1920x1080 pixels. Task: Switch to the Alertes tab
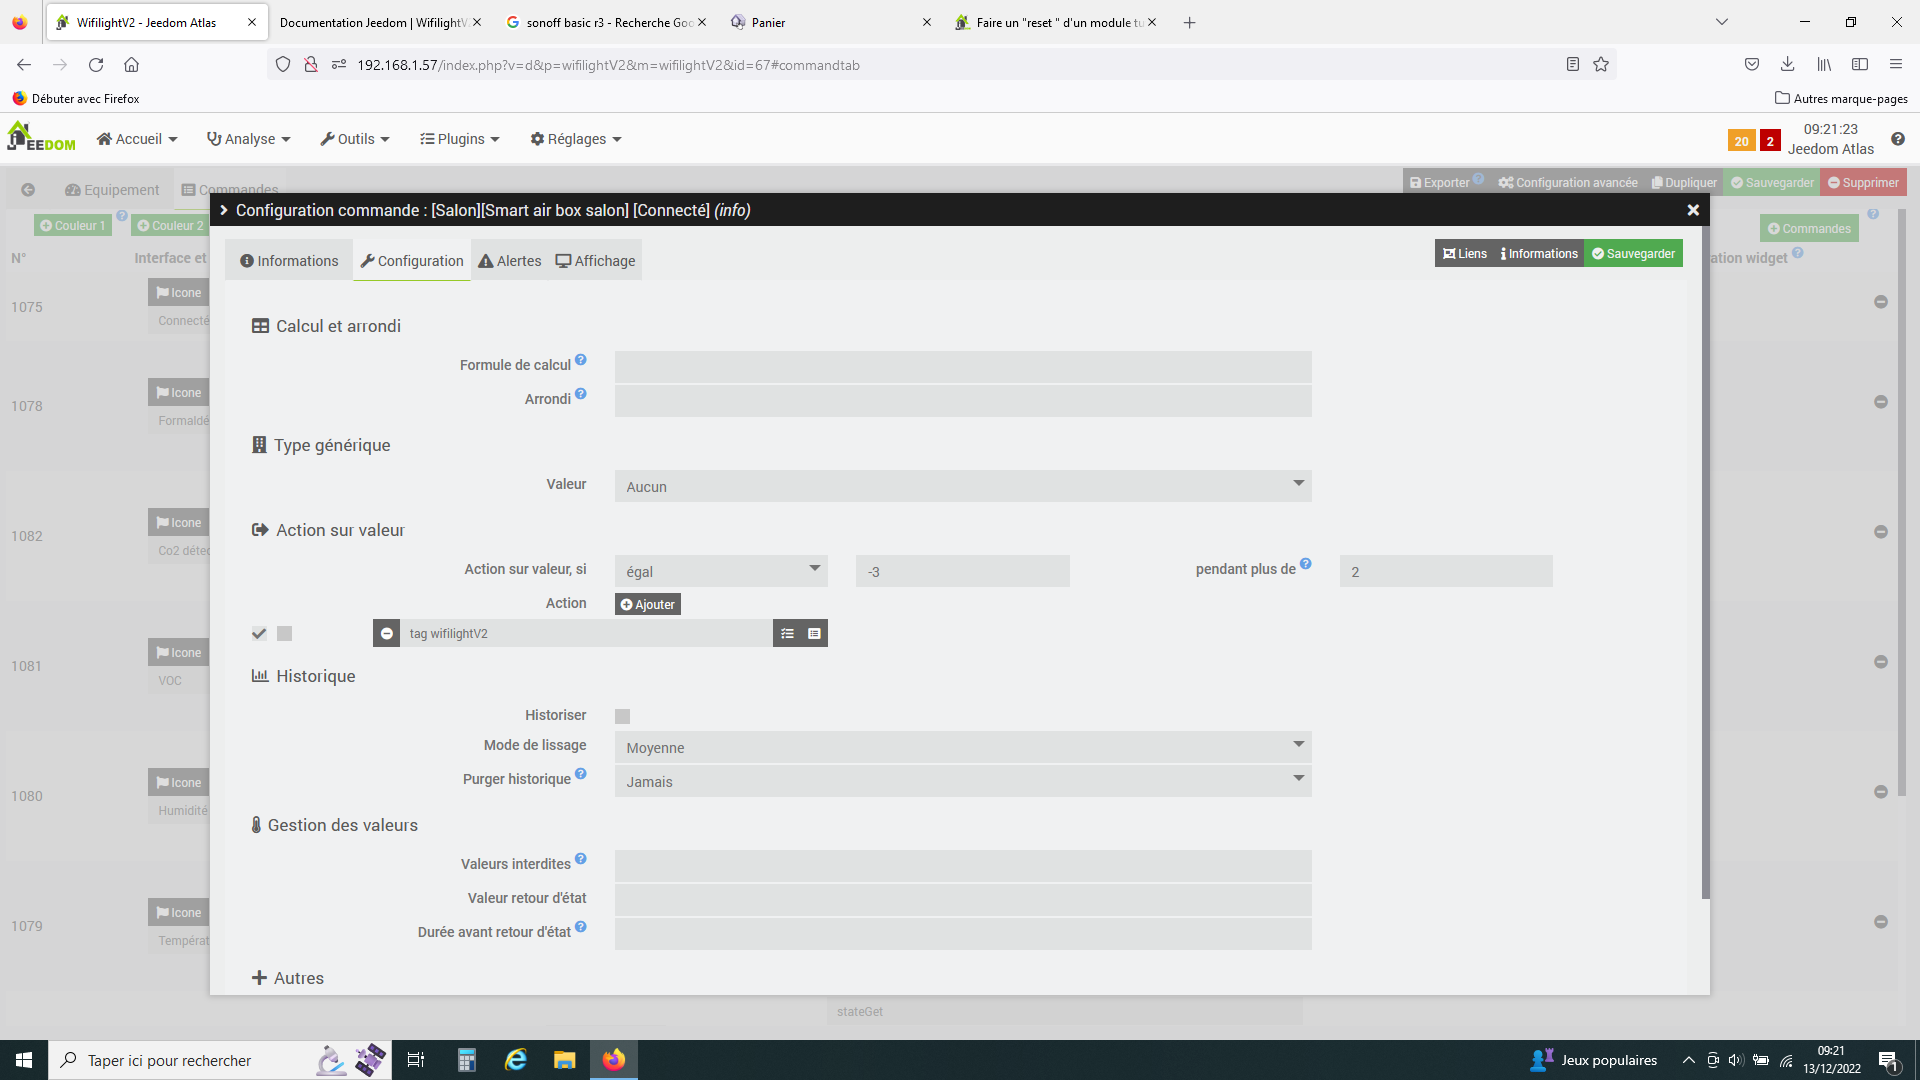(510, 261)
